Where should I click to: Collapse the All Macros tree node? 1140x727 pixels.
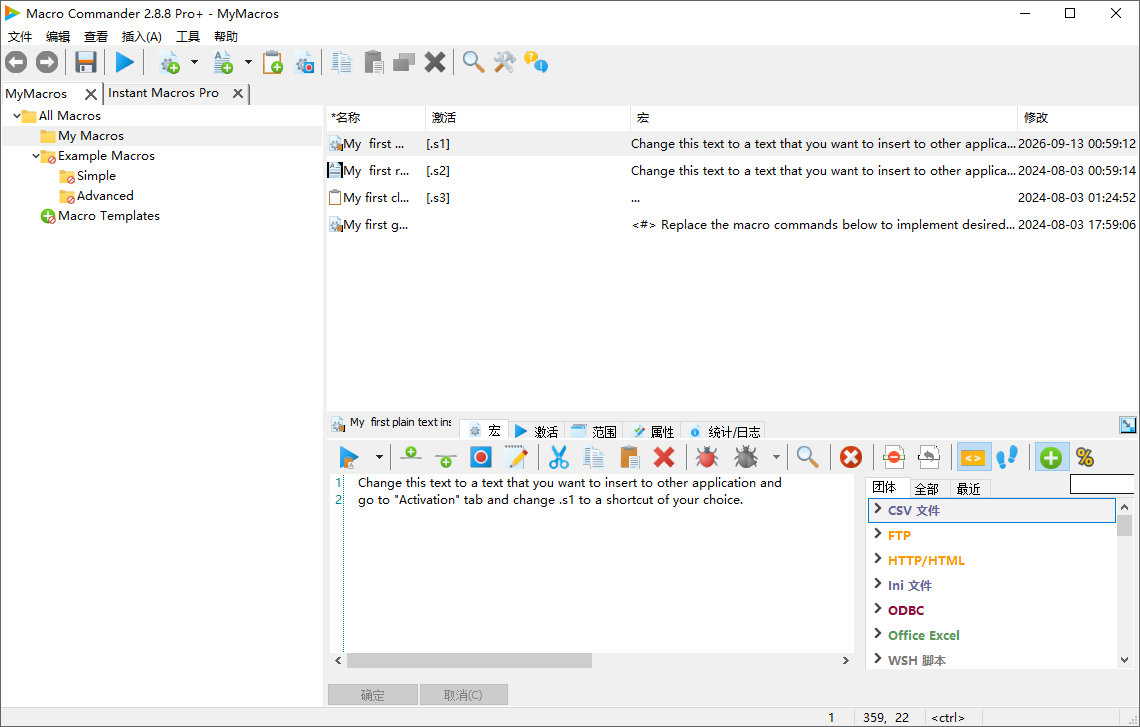coord(17,116)
